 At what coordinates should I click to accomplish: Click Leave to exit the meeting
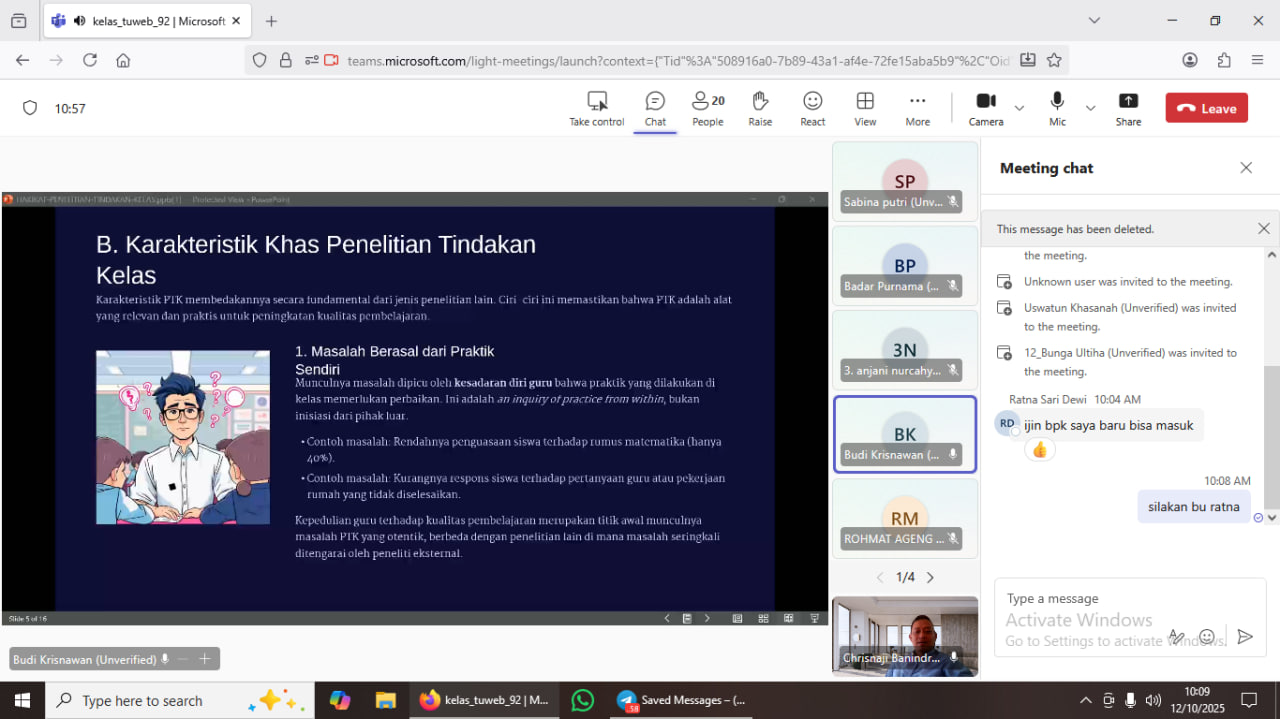pyautogui.click(x=1206, y=107)
